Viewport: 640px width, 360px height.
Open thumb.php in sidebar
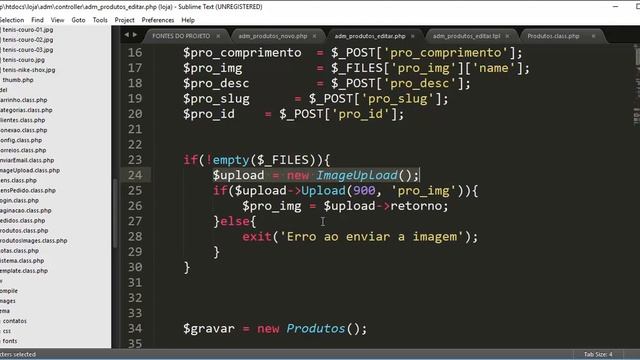(18, 80)
